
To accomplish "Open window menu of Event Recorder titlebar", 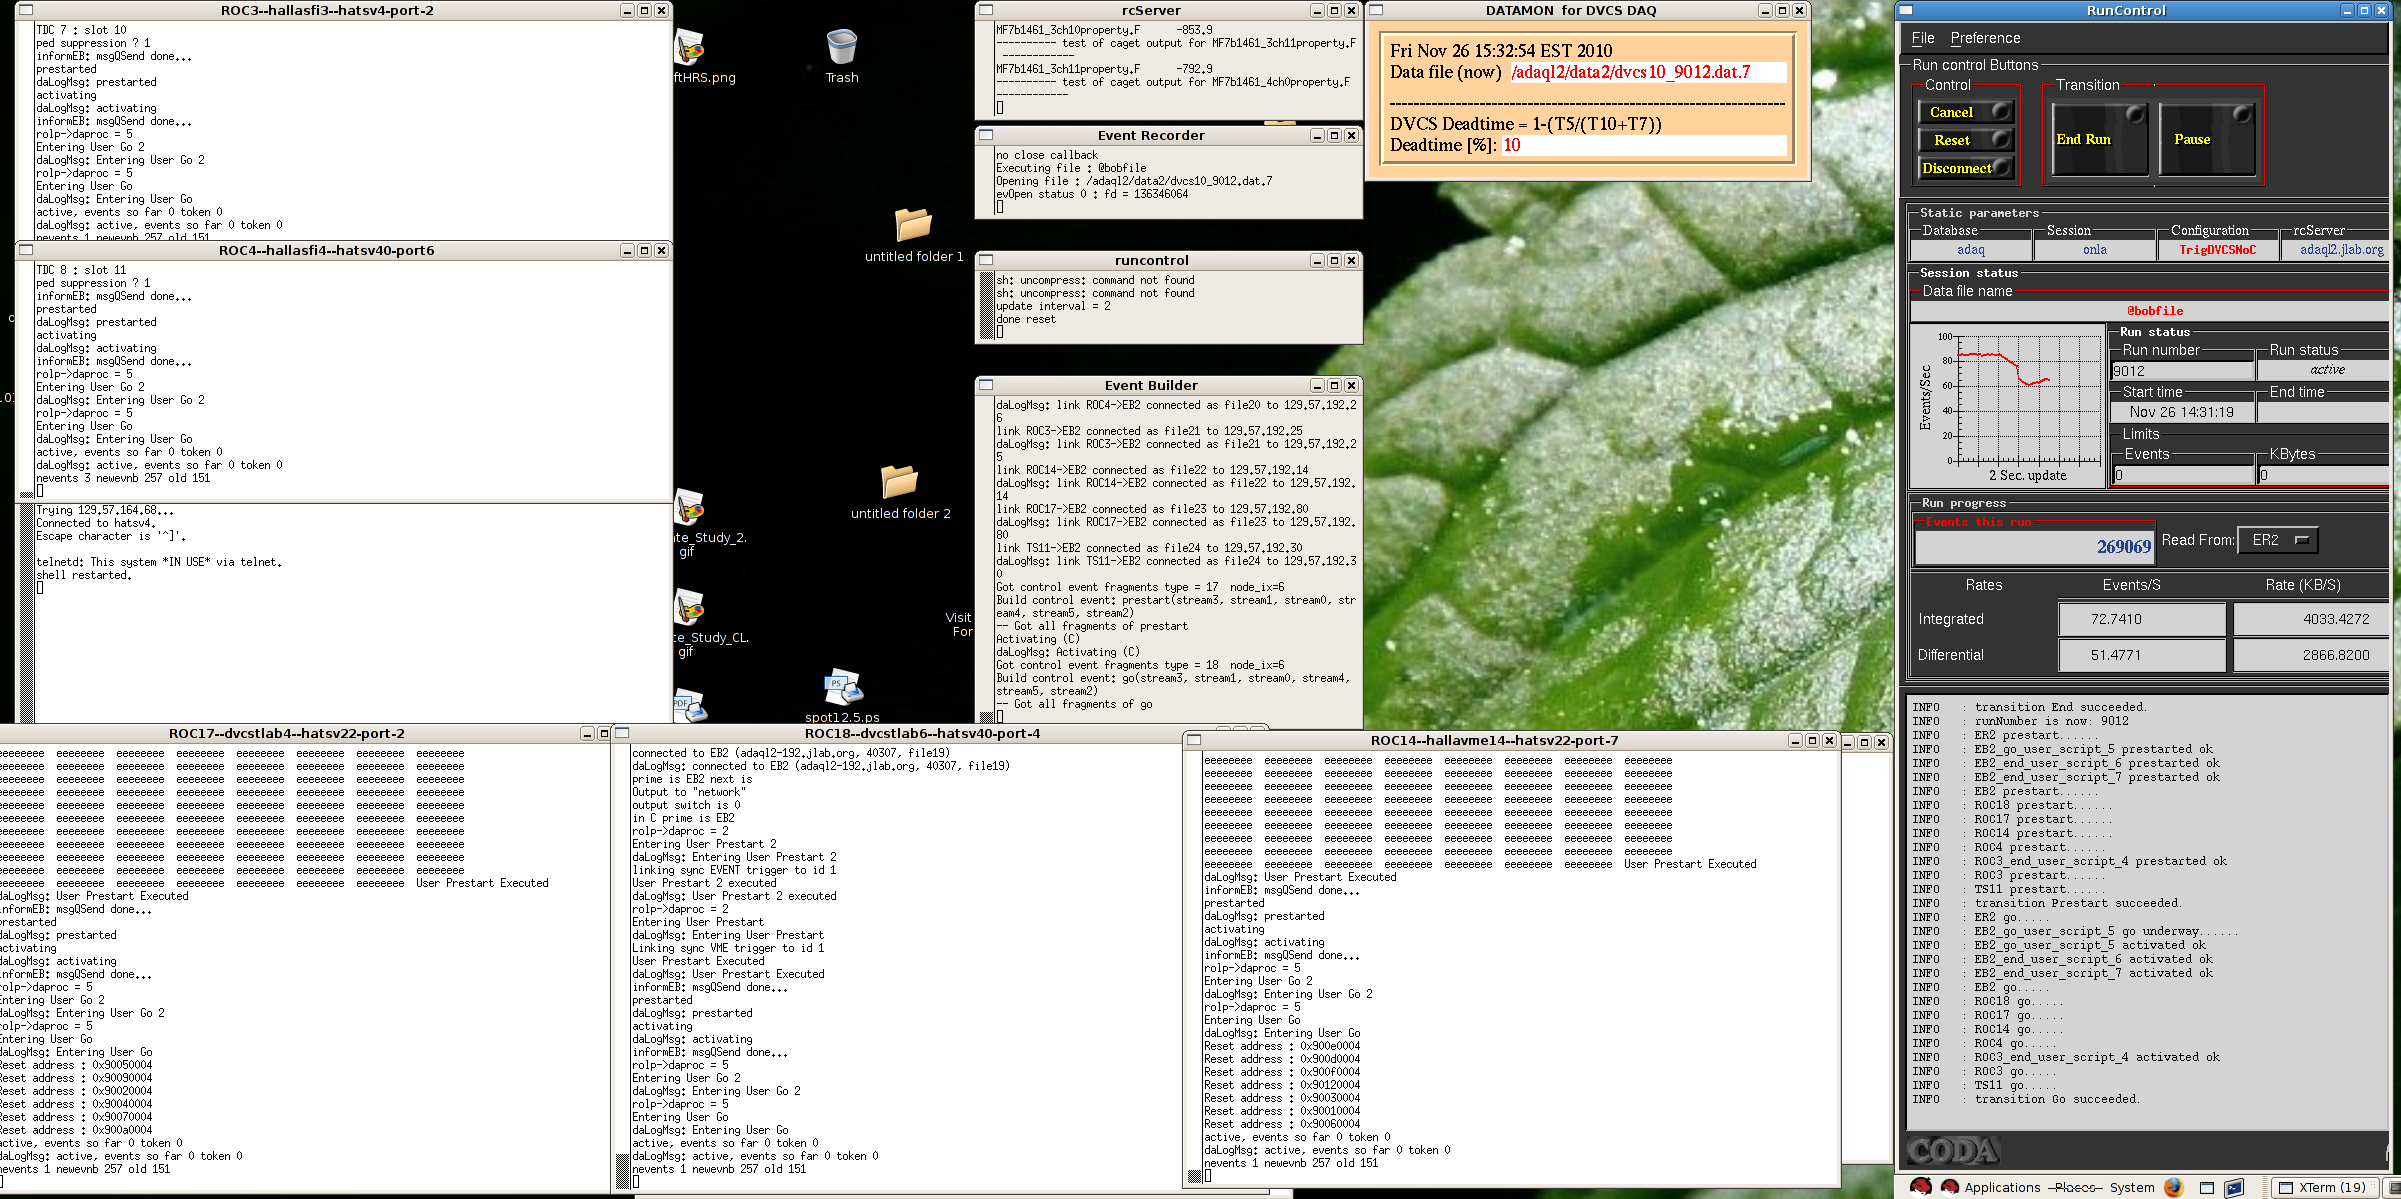I will pyautogui.click(x=985, y=135).
